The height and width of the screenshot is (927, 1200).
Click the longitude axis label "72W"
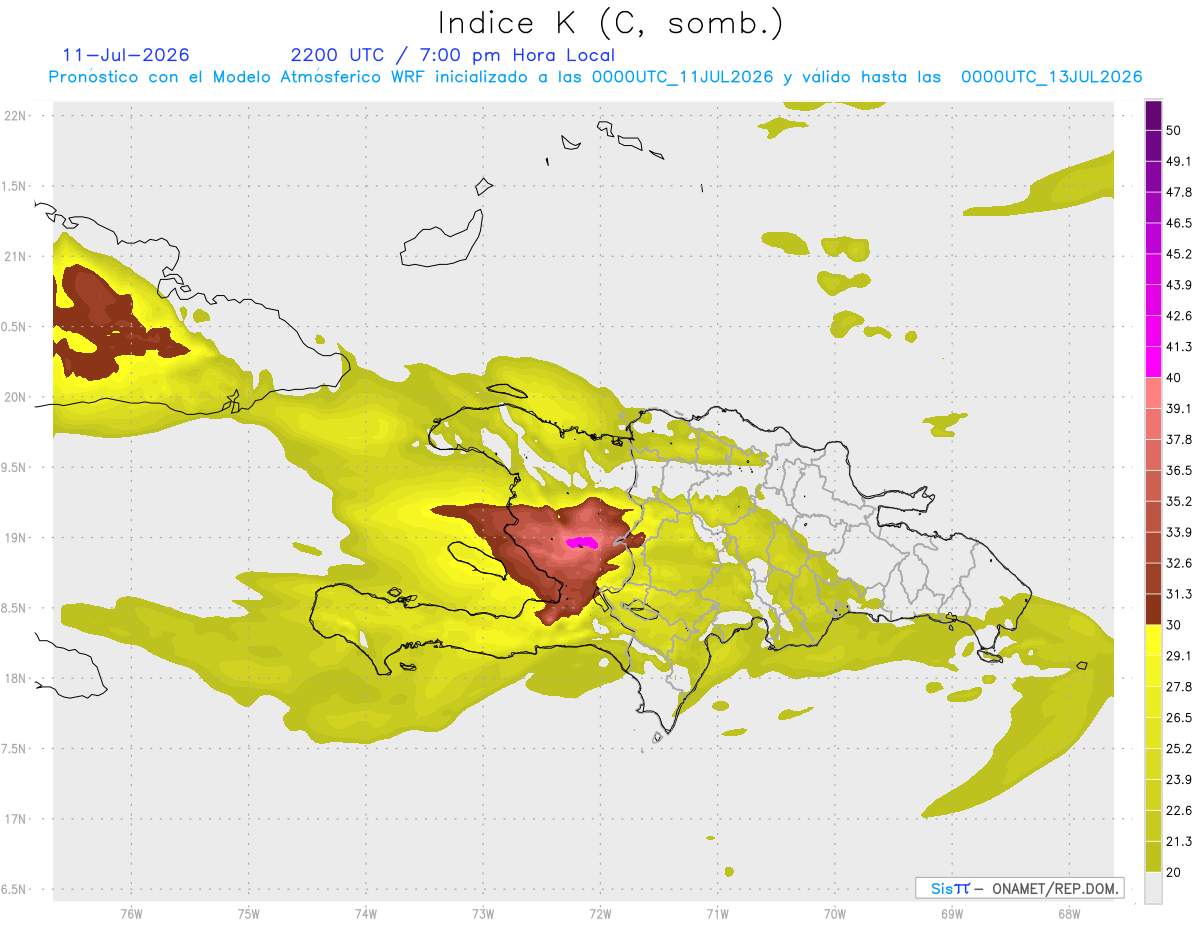[600, 913]
